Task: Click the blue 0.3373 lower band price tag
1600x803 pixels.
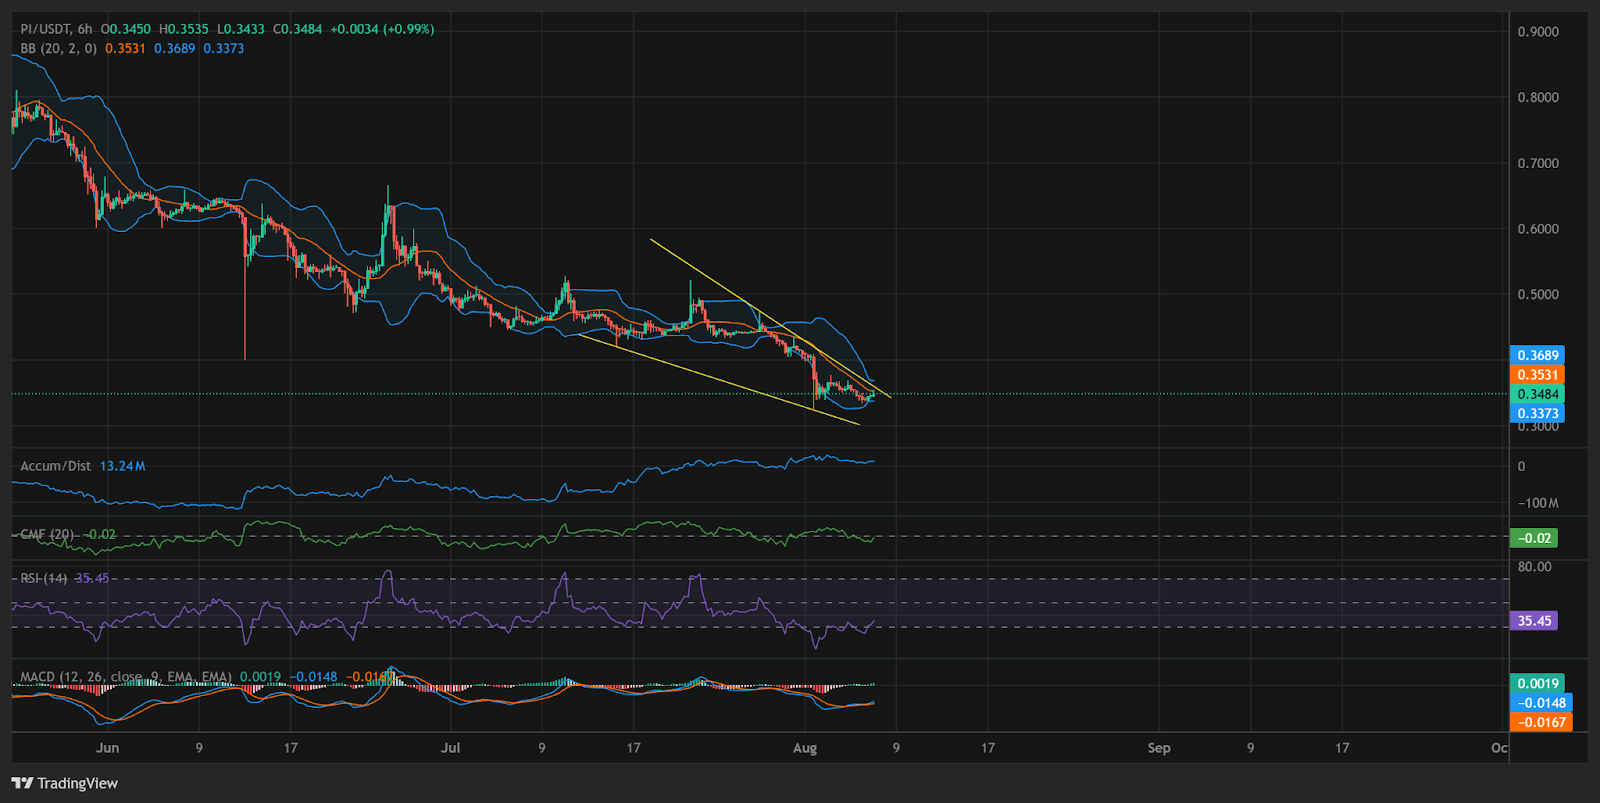Action: coord(1537,413)
